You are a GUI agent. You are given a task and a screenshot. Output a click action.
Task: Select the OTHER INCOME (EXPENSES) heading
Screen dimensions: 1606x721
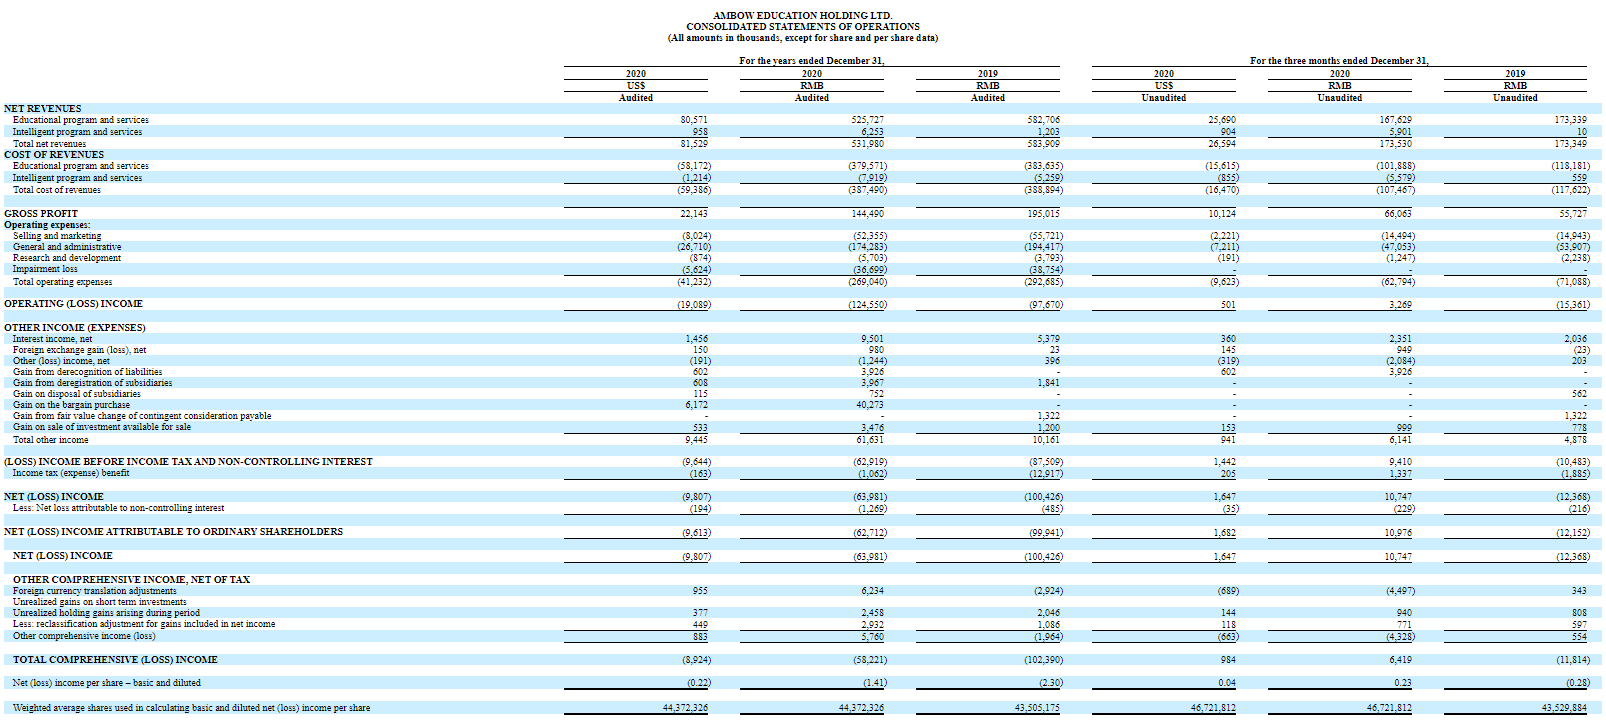pyautogui.click(x=74, y=327)
